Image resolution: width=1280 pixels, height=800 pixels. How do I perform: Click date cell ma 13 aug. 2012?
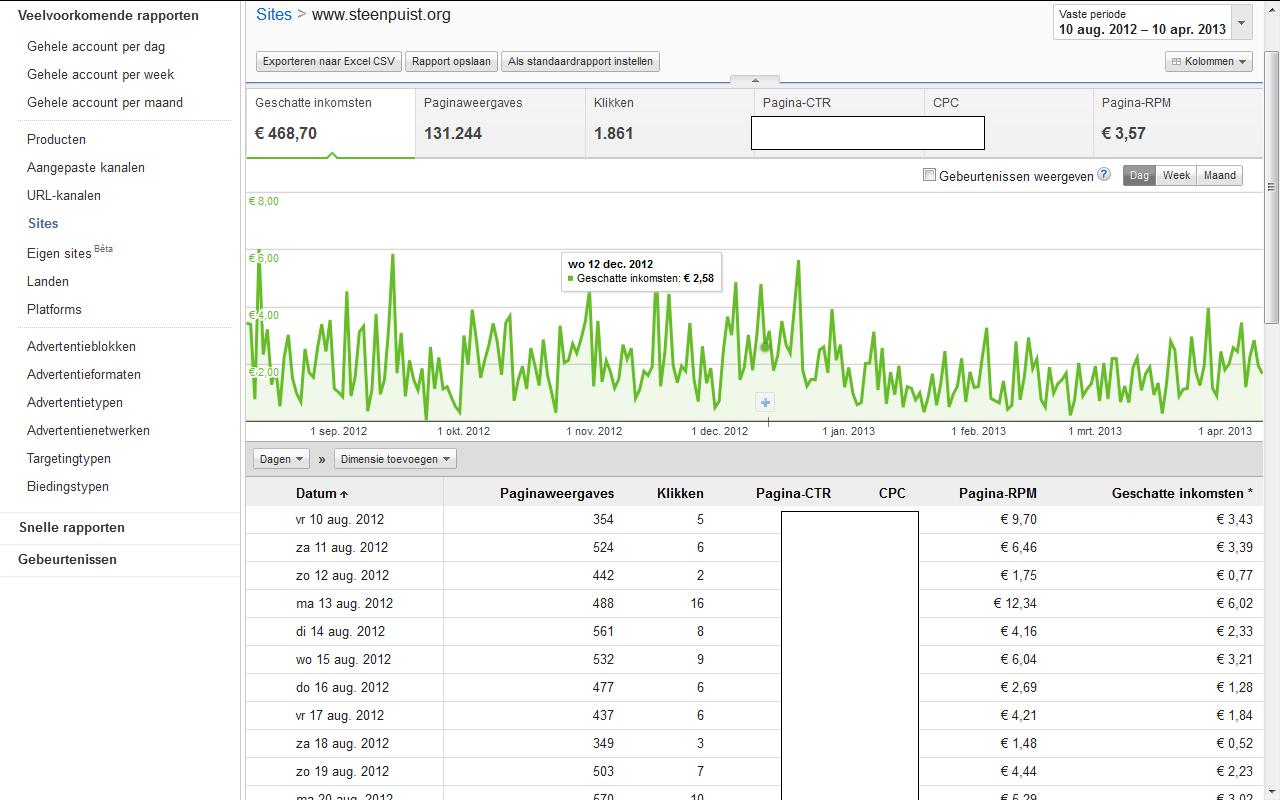tap(344, 603)
